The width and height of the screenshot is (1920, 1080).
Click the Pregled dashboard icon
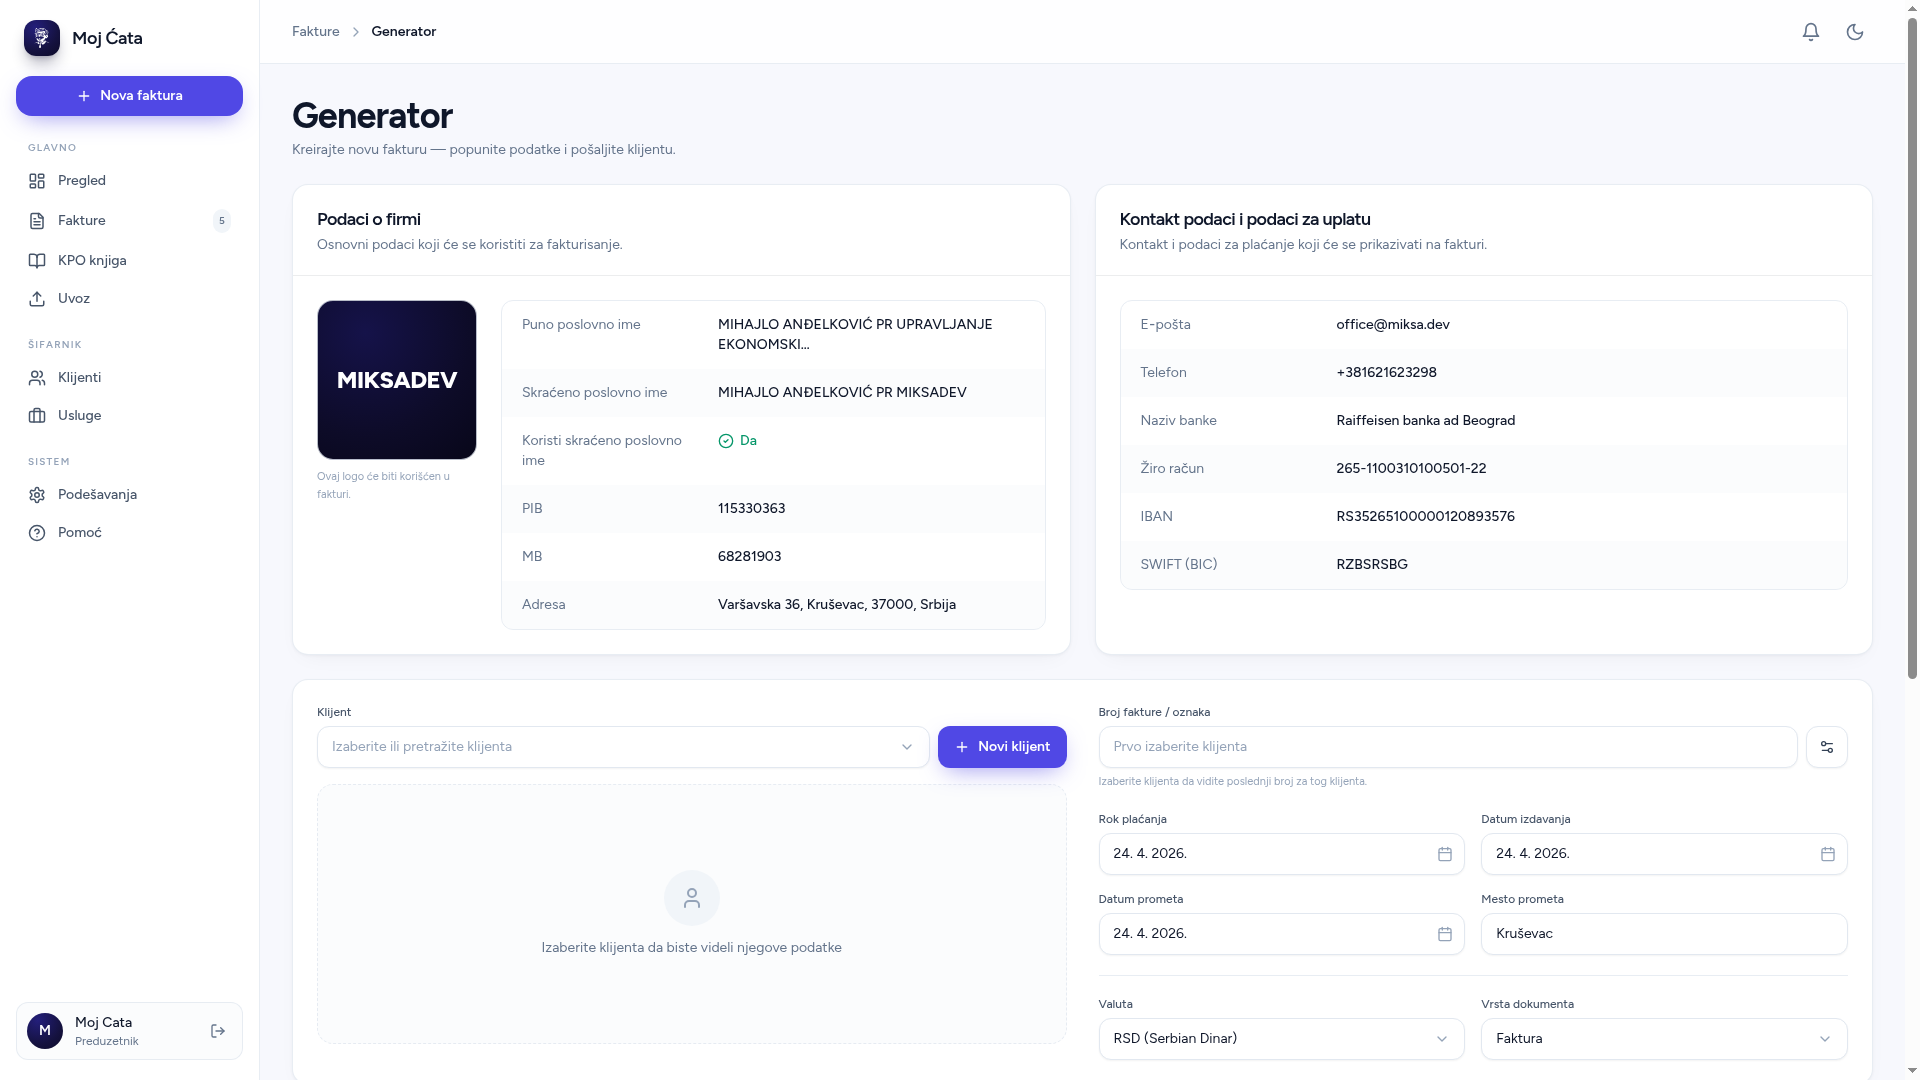click(37, 181)
